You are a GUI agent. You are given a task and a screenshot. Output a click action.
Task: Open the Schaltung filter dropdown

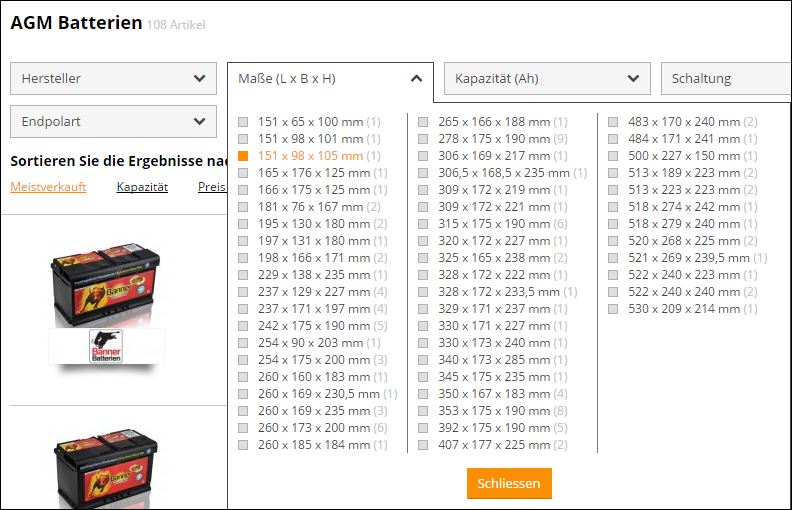coord(725,78)
